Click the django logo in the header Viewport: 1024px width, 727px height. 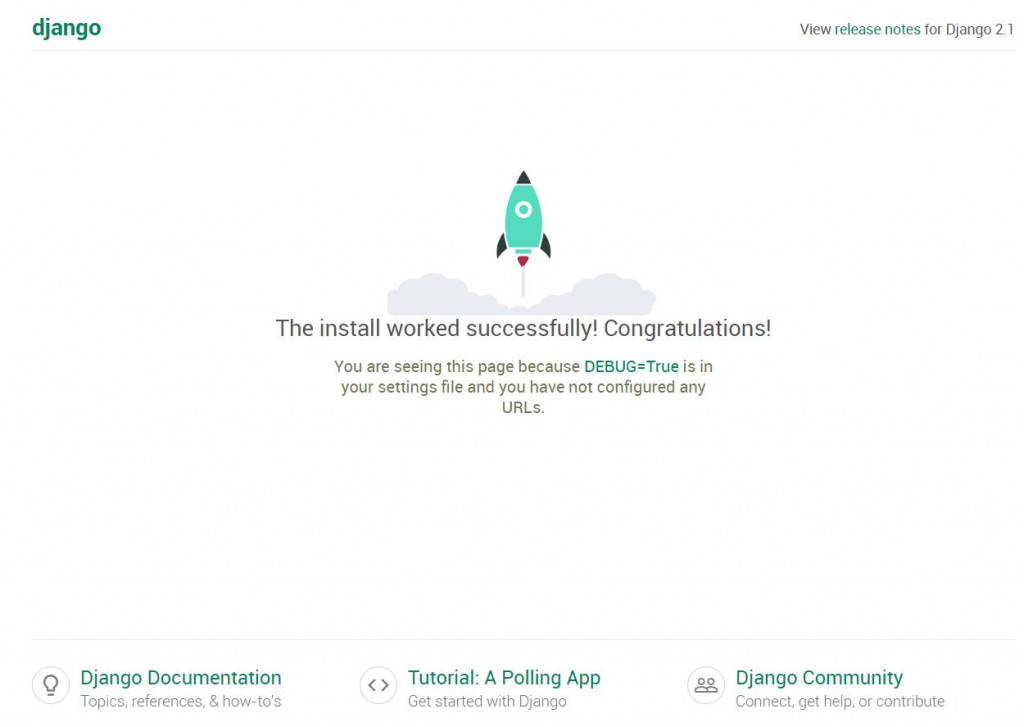click(67, 28)
